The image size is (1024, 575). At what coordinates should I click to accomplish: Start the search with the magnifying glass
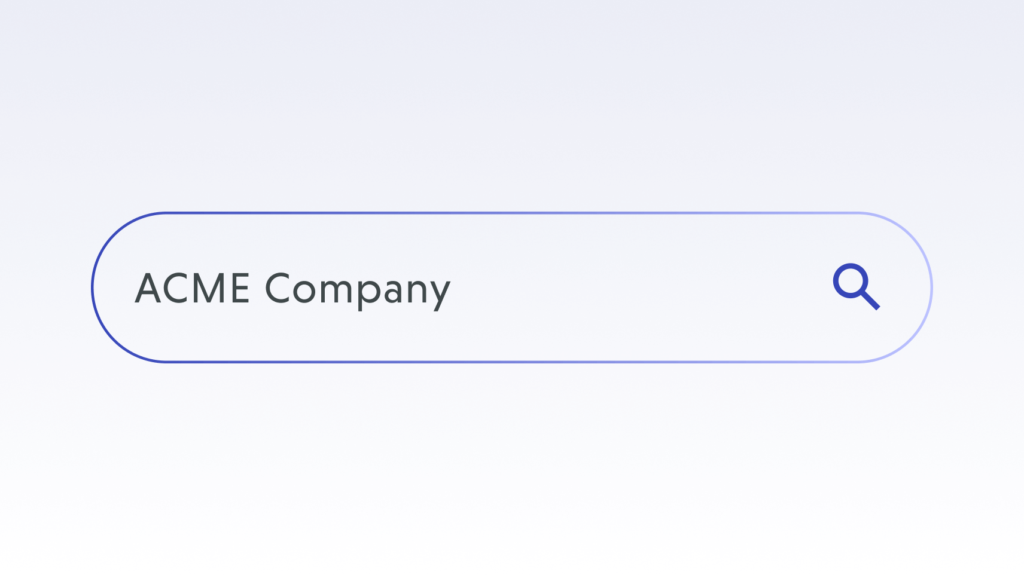pos(855,286)
